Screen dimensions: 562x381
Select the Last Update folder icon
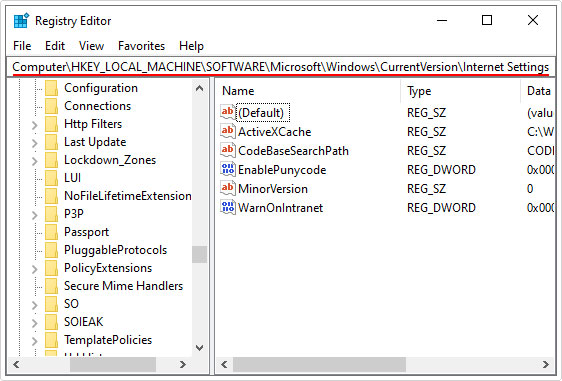(x=51, y=142)
